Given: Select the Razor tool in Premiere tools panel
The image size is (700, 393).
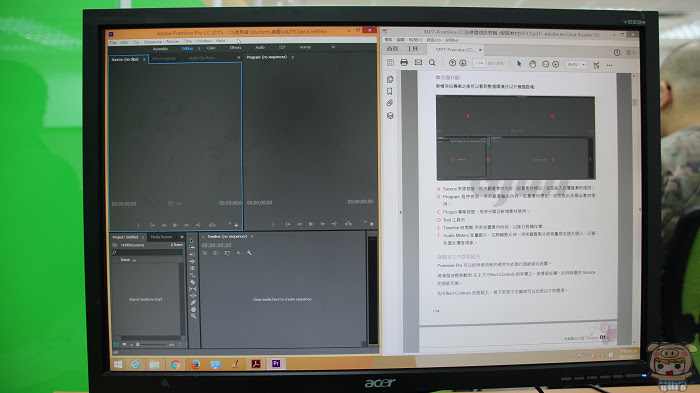Looking at the screenshot, I should pyautogui.click(x=192, y=282).
